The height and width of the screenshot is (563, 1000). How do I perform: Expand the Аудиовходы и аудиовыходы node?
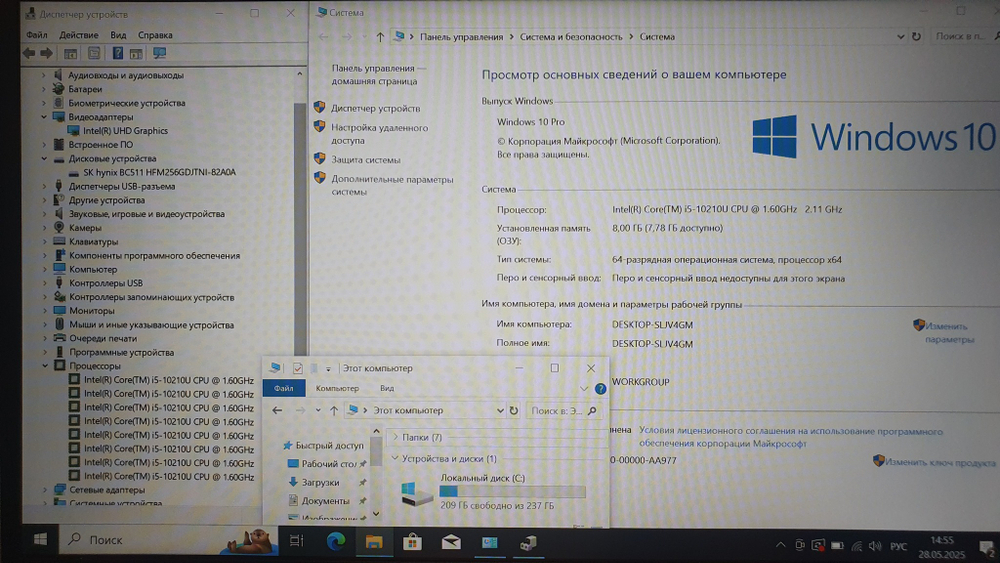point(44,75)
